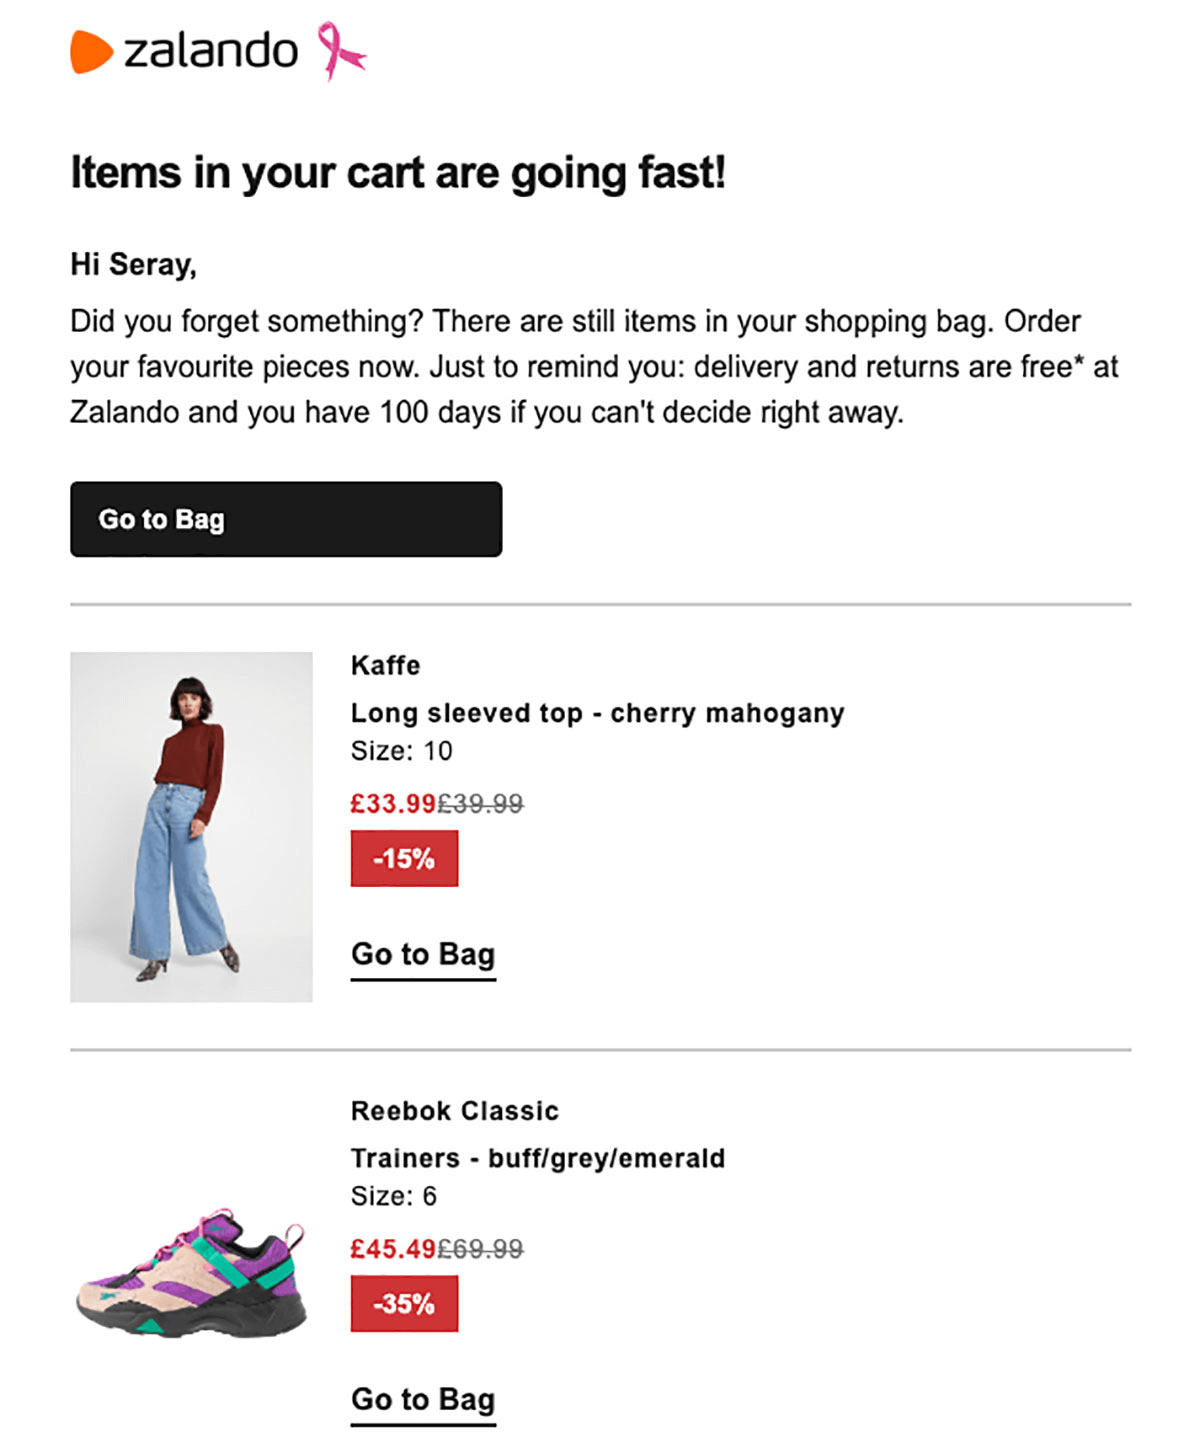
Task: Click the -35% discount badge
Action: pyautogui.click(x=404, y=1303)
